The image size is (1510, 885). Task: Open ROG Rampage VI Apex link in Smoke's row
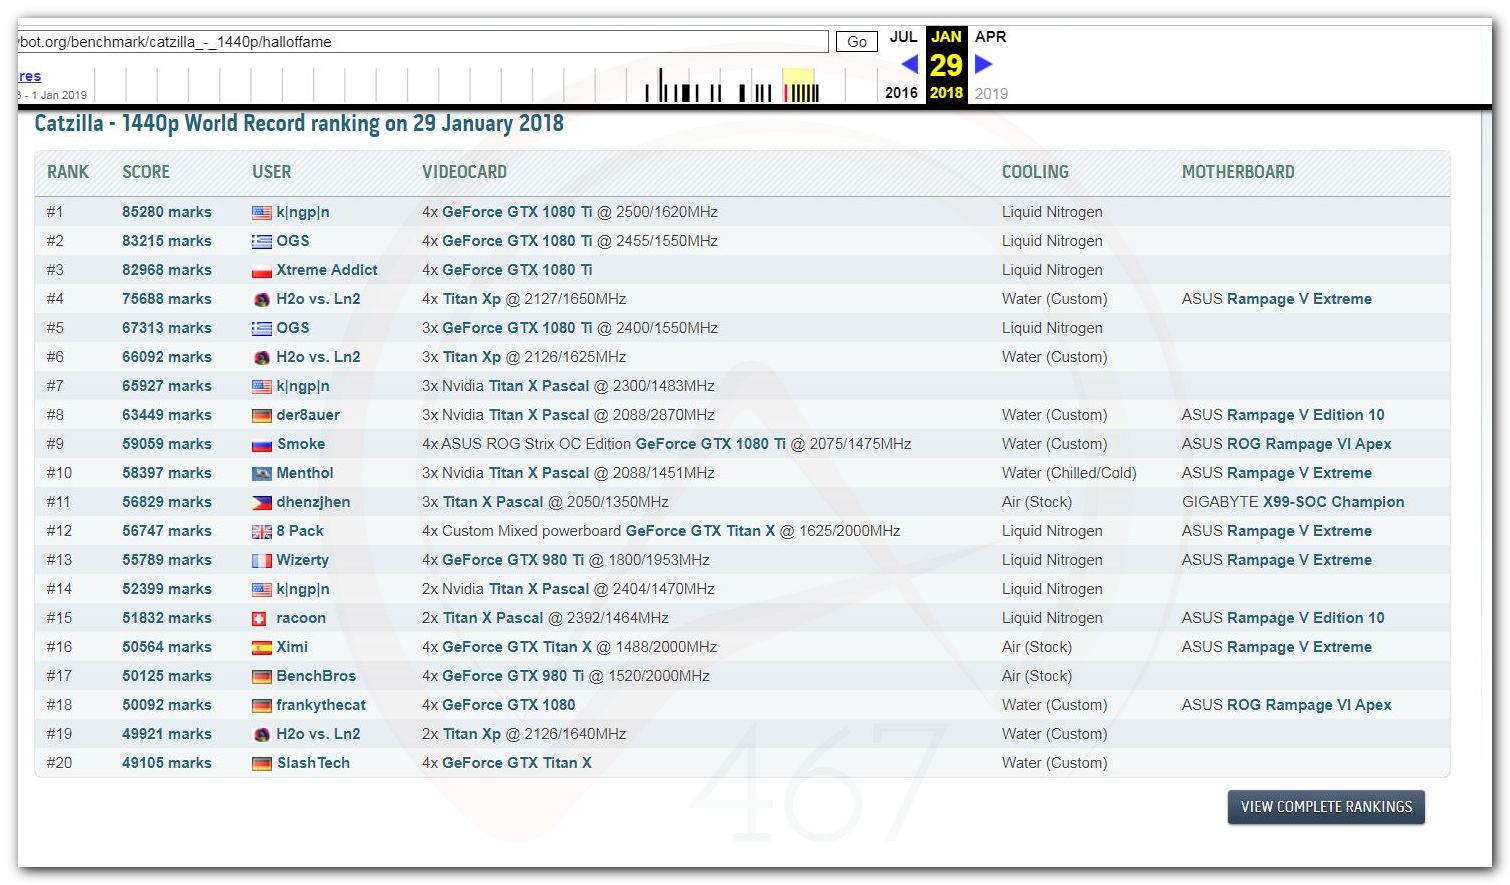click(1309, 444)
